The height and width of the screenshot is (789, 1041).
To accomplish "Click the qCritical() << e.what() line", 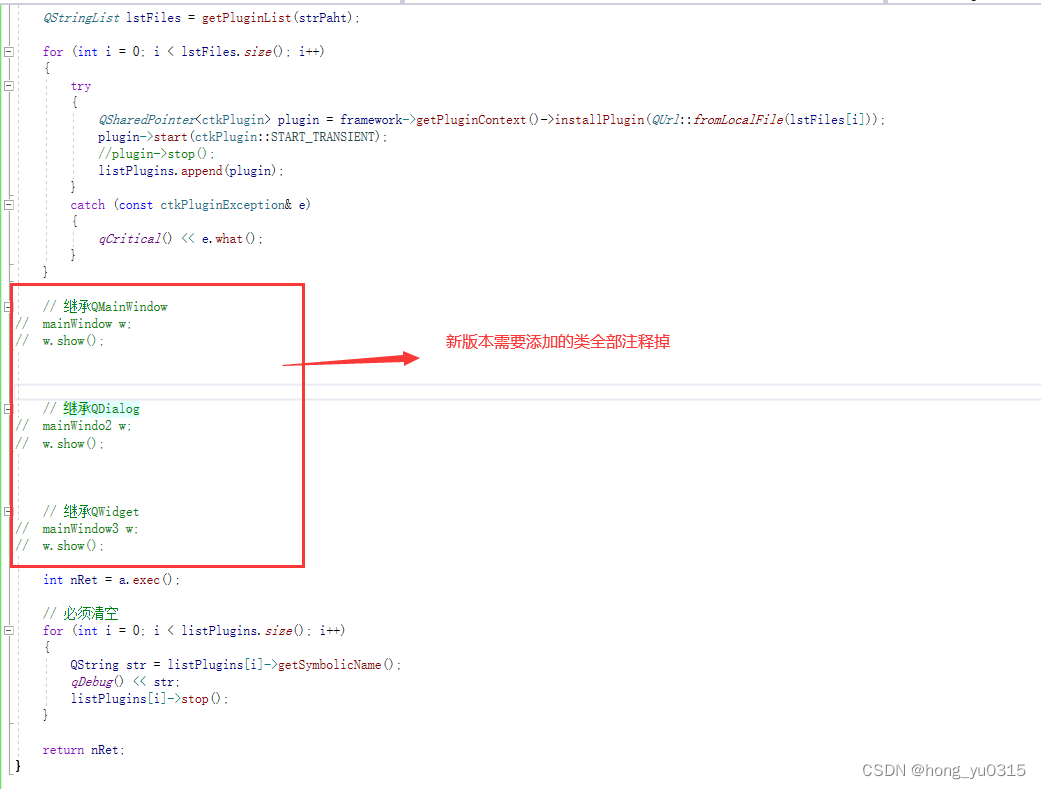I will (x=181, y=239).
